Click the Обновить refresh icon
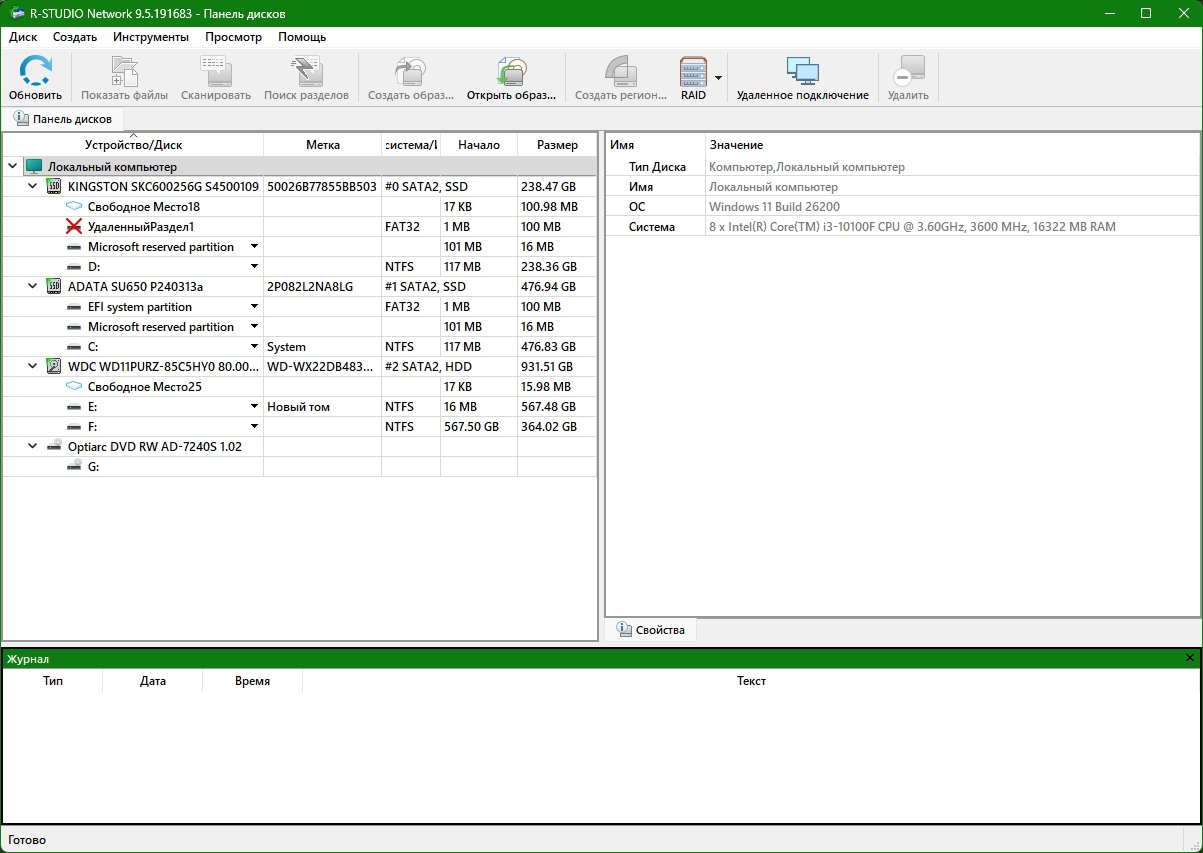Viewport: 1203px width, 853px height. tap(36, 72)
